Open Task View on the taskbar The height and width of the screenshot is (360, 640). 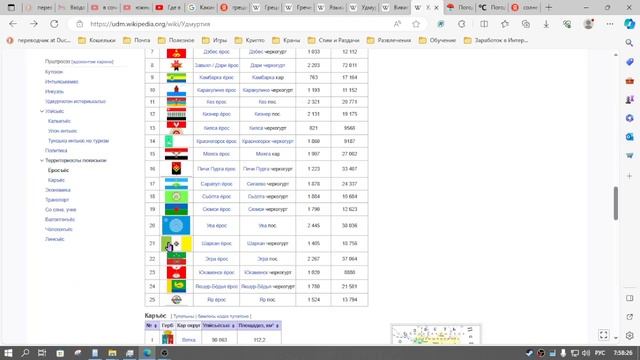pos(42,353)
